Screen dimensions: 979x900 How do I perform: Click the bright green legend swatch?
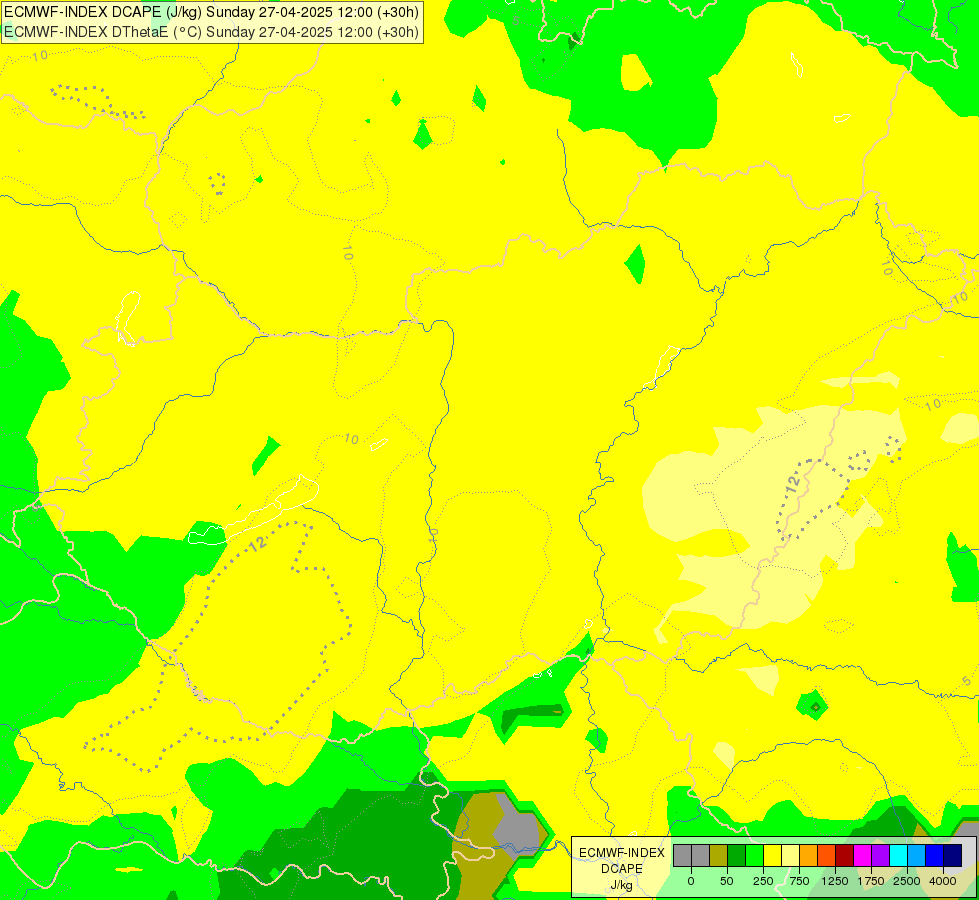[755, 855]
